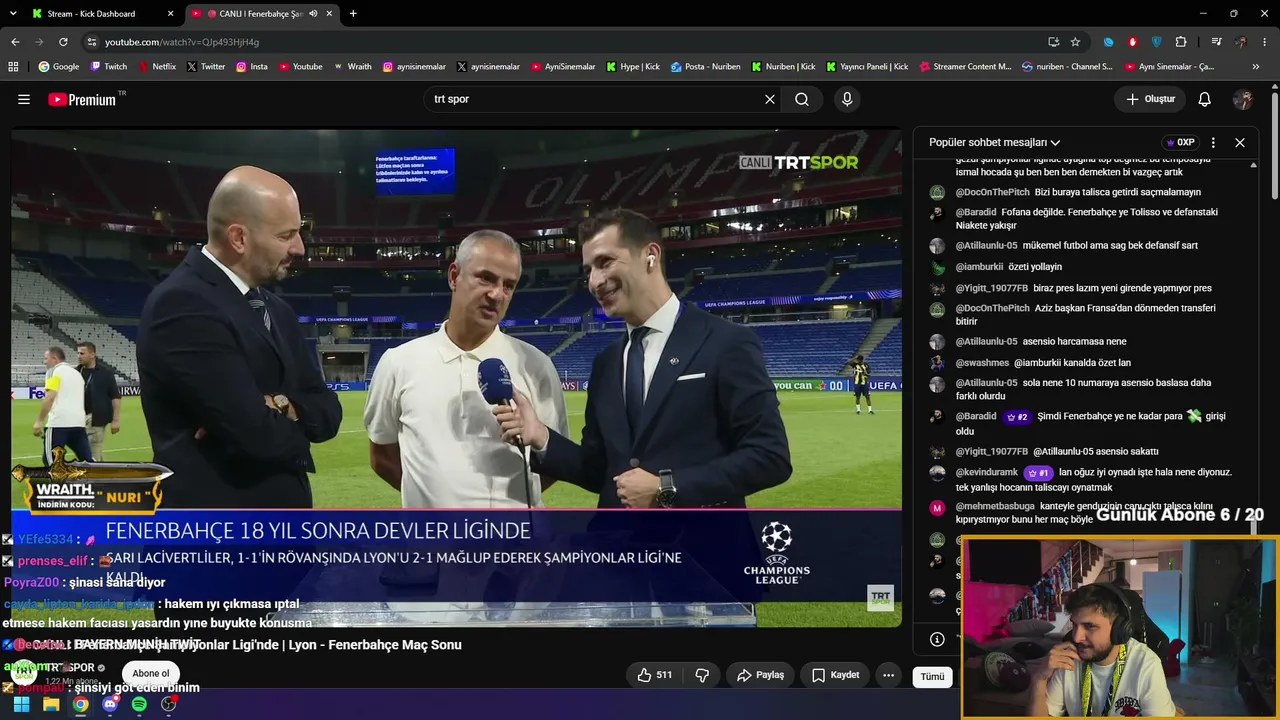The image size is (1280, 720).
Task: Open Chrome profile avatar in toolbar
Action: coord(1241,42)
